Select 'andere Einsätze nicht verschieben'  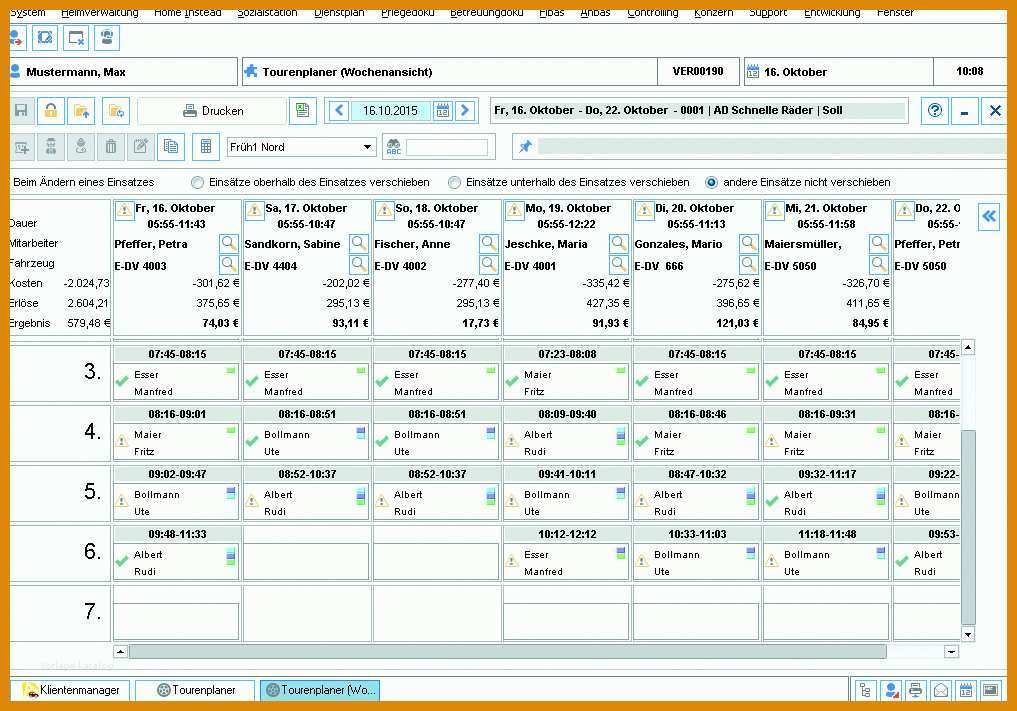712,182
